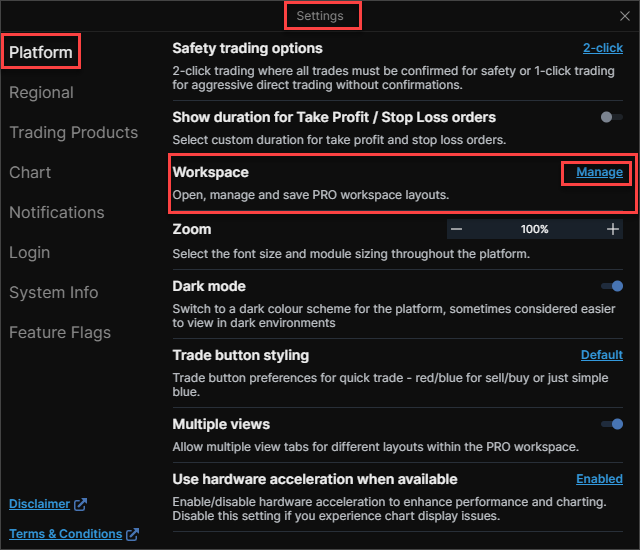Change Trade button styling Default option
This screenshot has height=550, width=640.
601,355
